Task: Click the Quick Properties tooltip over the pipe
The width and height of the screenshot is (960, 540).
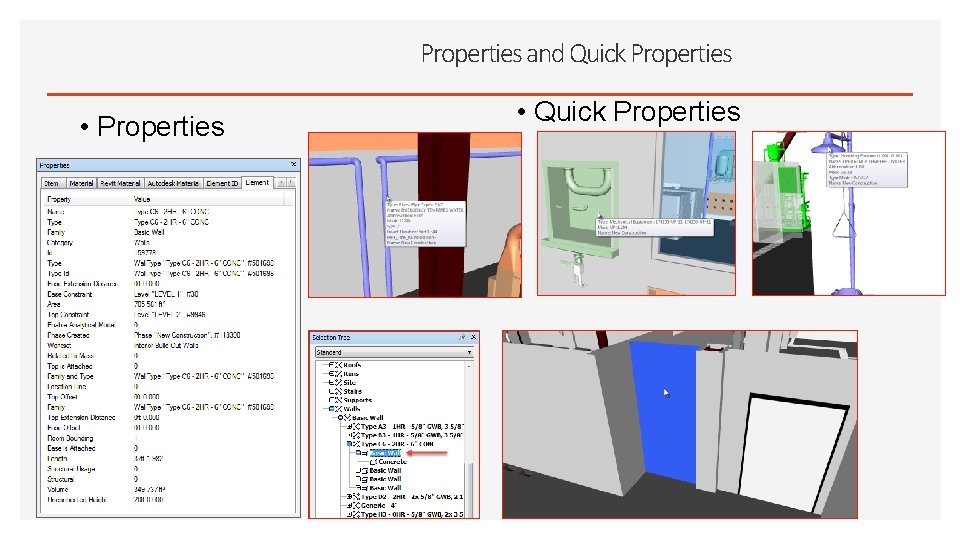Action: [x=425, y=223]
